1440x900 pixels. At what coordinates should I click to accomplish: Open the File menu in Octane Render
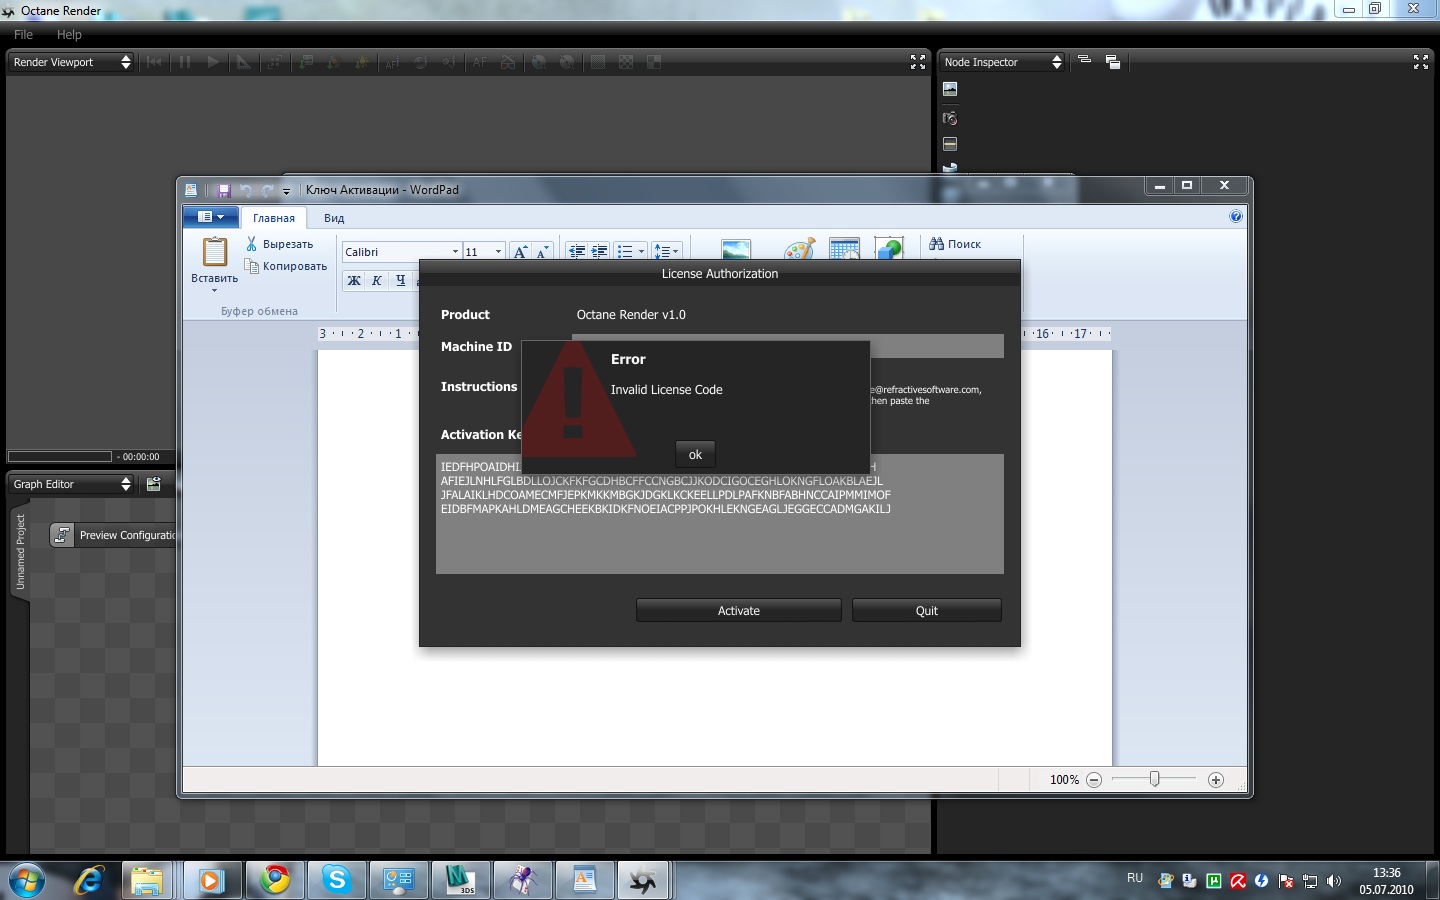pyautogui.click(x=23, y=34)
